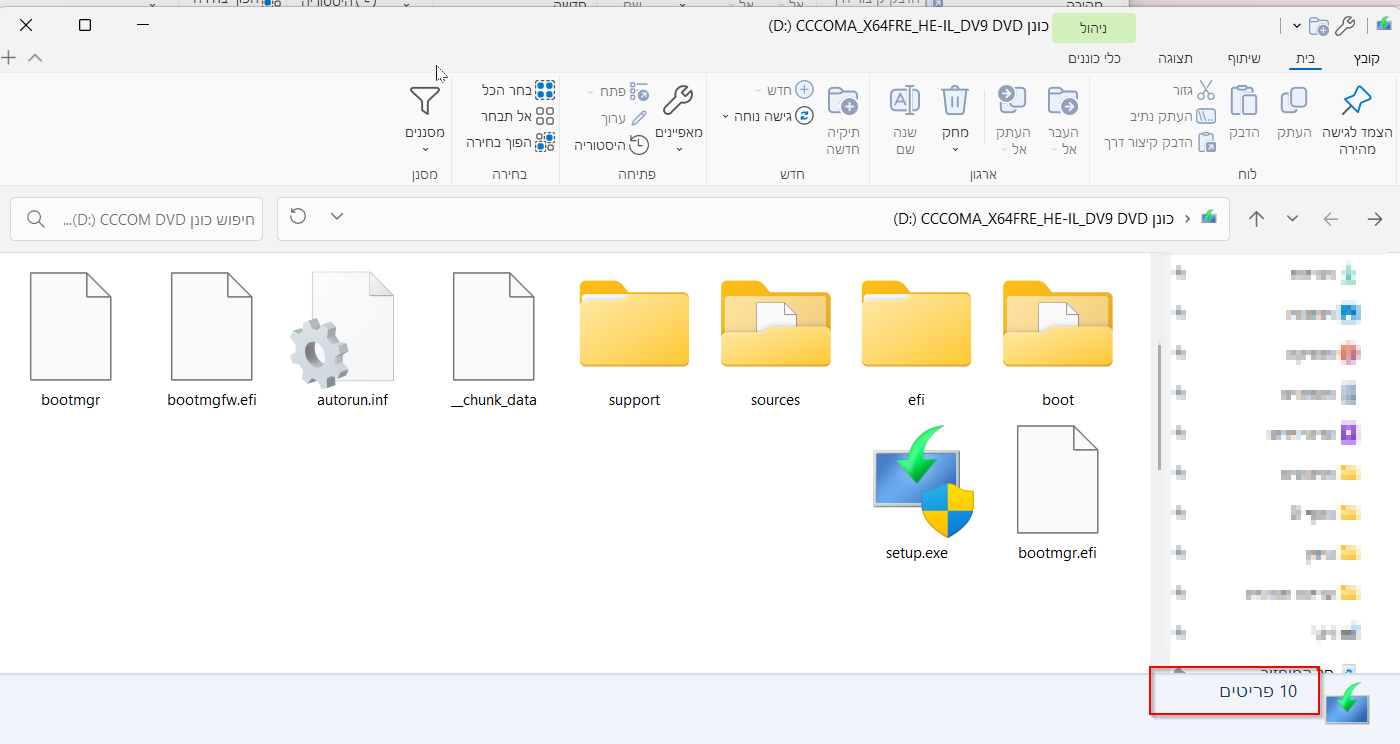
Task: Select the sources folder
Action: pyautogui.click(x=775, y=343)
